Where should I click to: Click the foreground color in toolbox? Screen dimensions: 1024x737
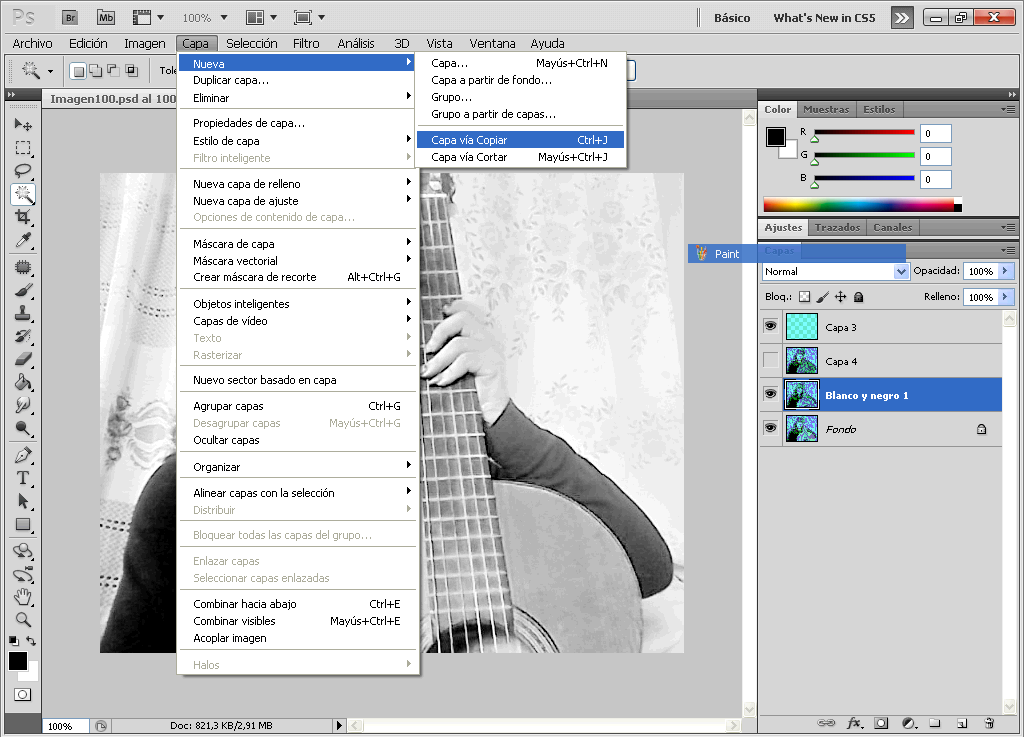[18, 661]
